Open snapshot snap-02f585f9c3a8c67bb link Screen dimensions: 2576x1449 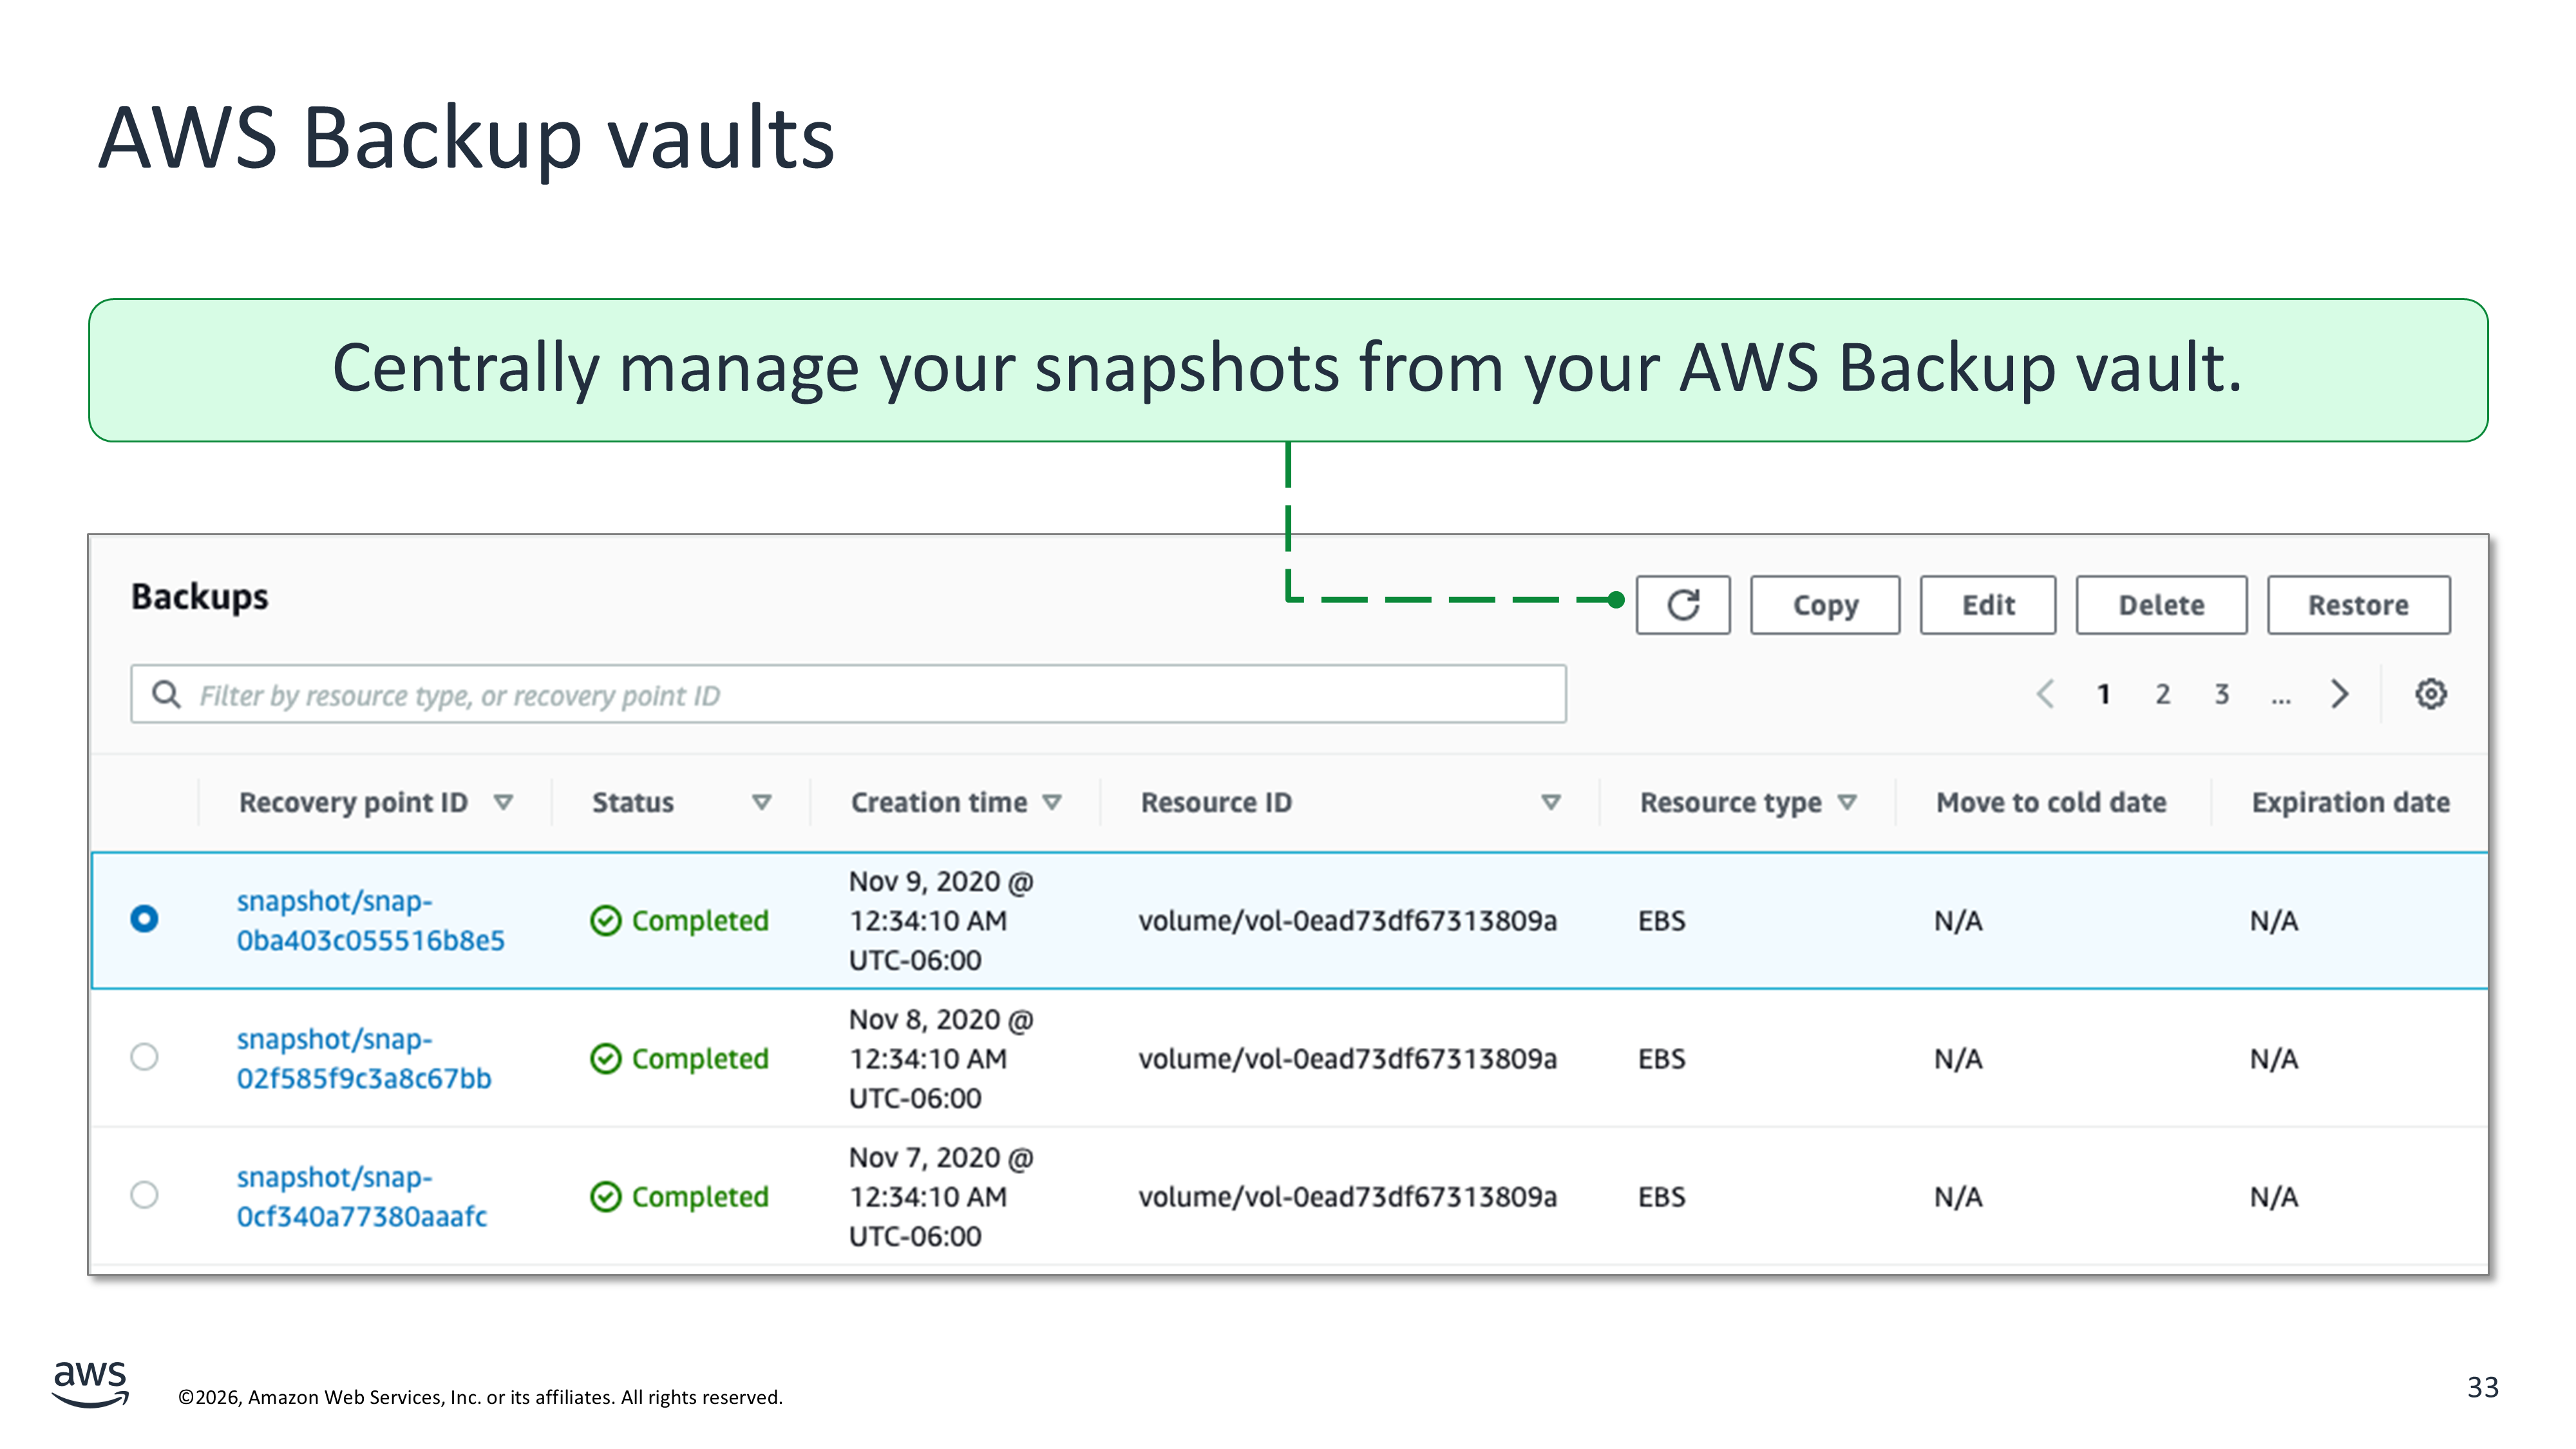point(363,1059)
